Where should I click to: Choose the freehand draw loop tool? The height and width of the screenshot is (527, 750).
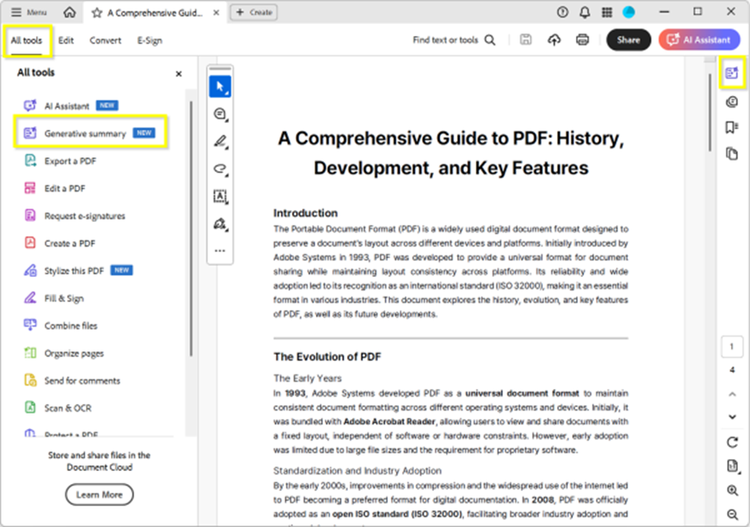tap(220, 169)
